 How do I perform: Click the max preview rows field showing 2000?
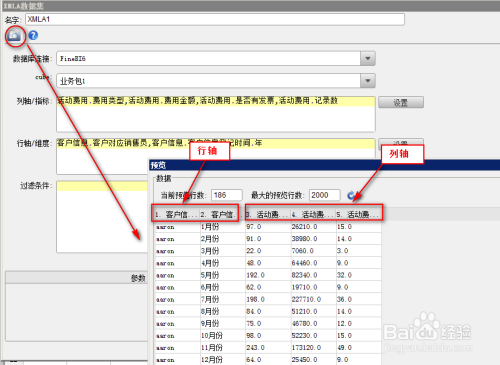[325, 195]
